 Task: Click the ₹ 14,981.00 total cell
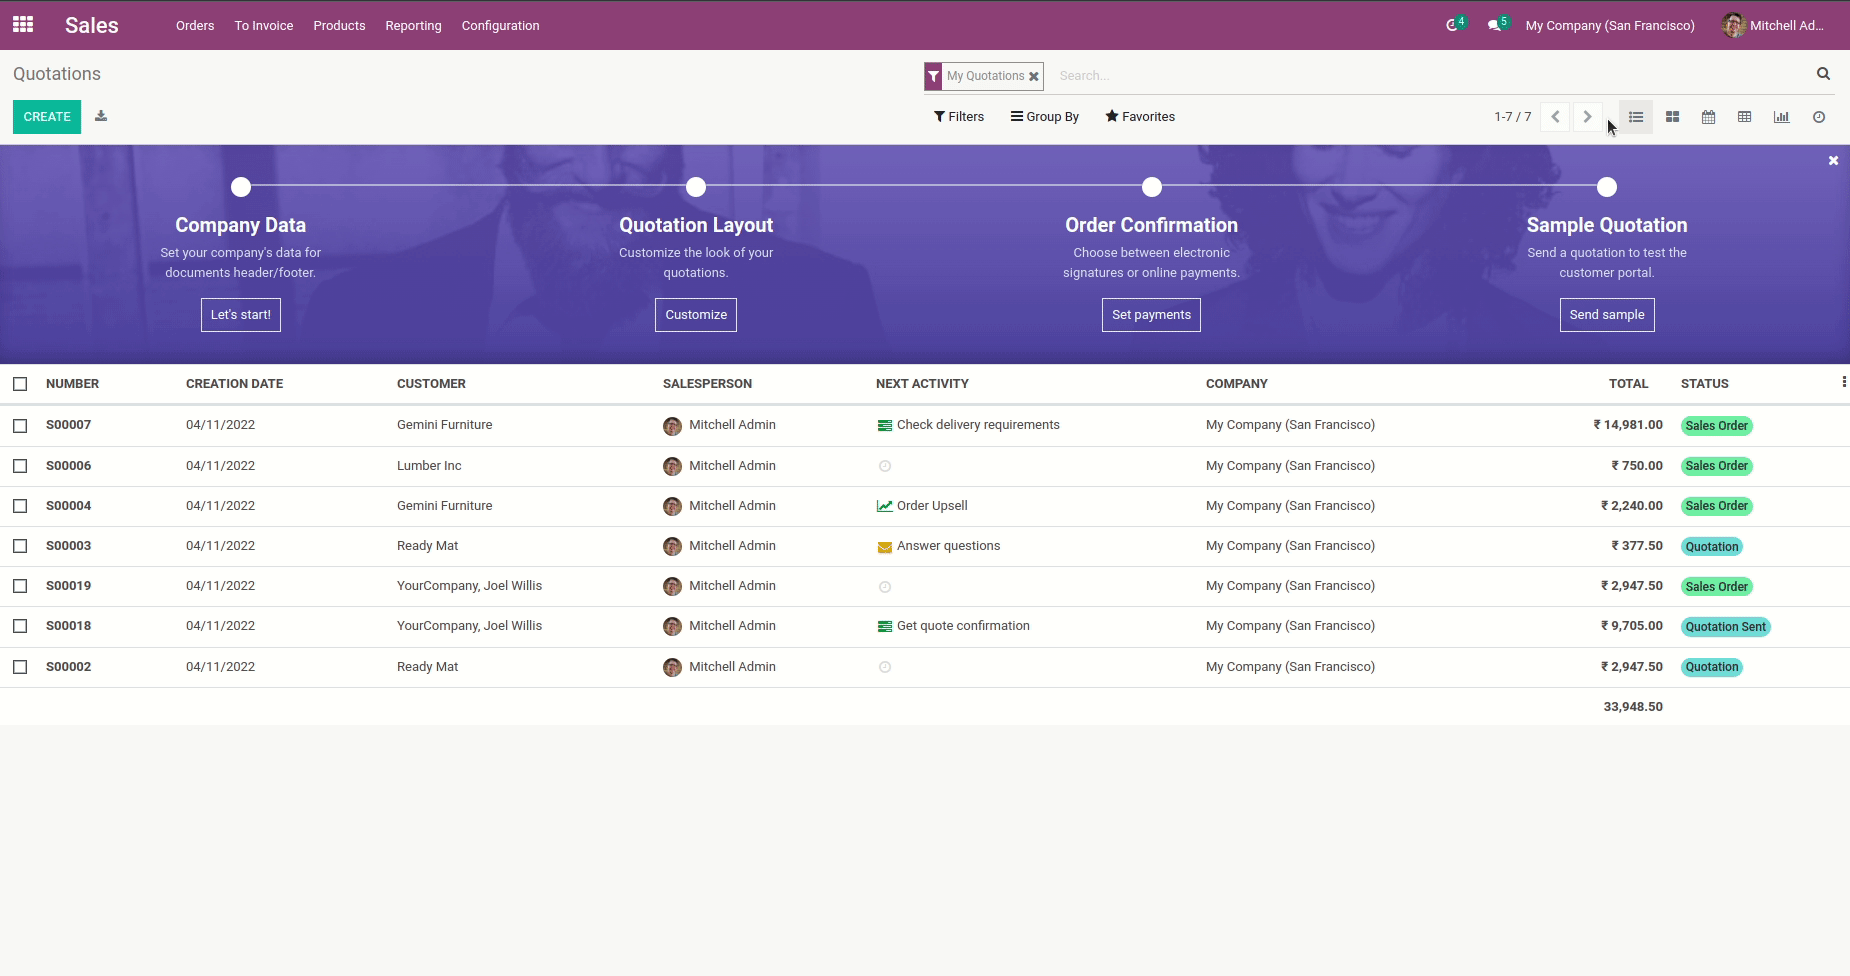(1628, 425)
